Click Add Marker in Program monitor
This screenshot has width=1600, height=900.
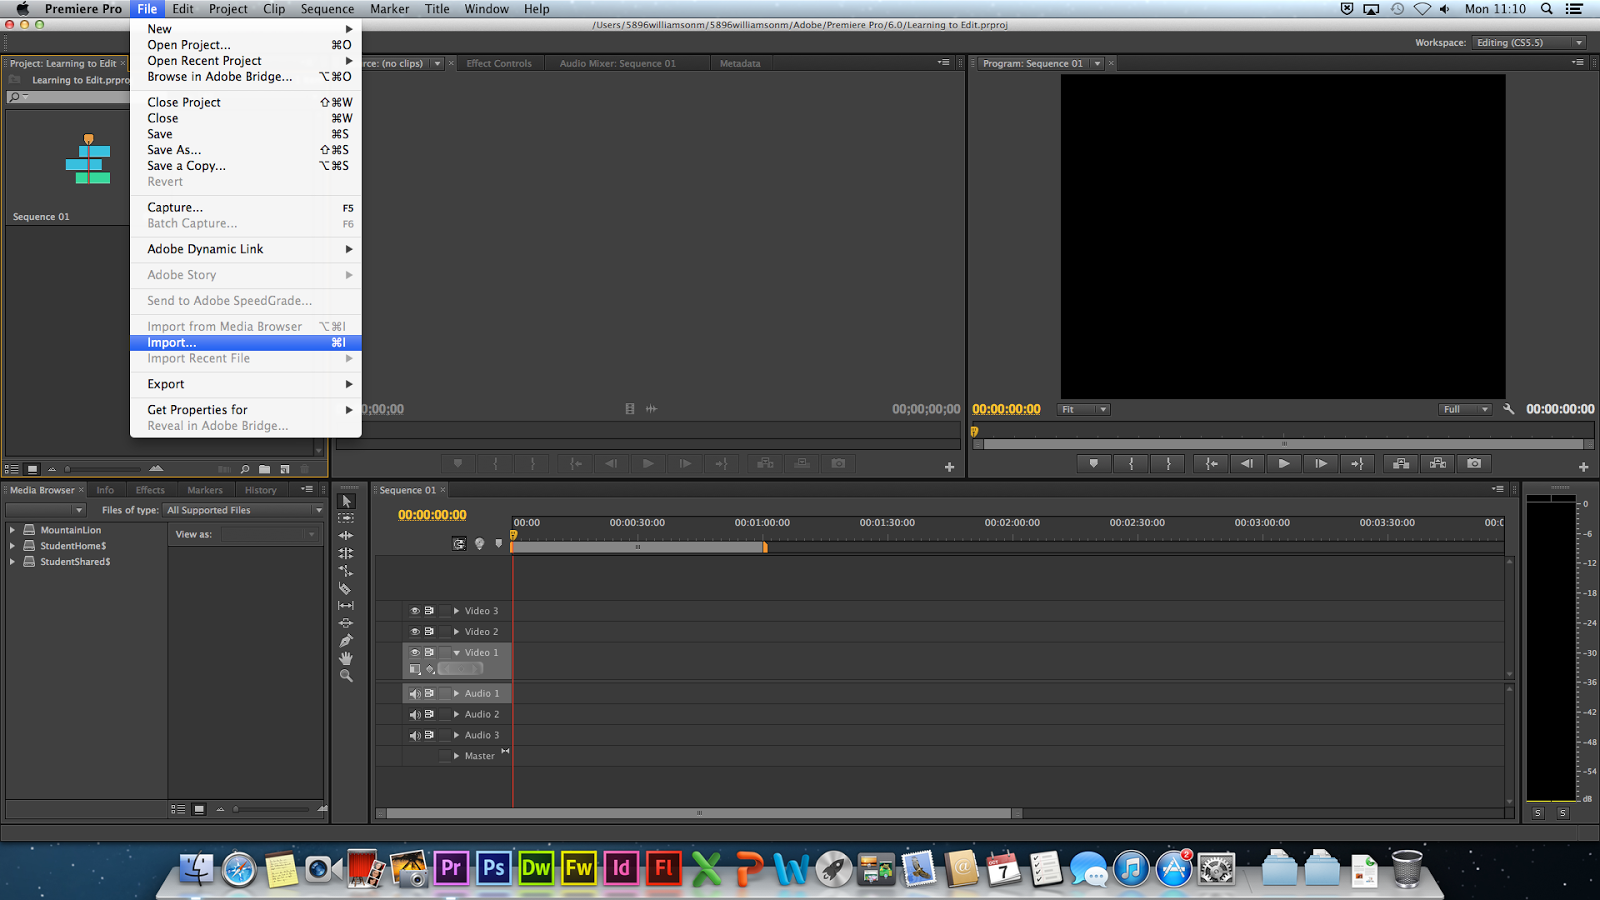click(1094, 464)
